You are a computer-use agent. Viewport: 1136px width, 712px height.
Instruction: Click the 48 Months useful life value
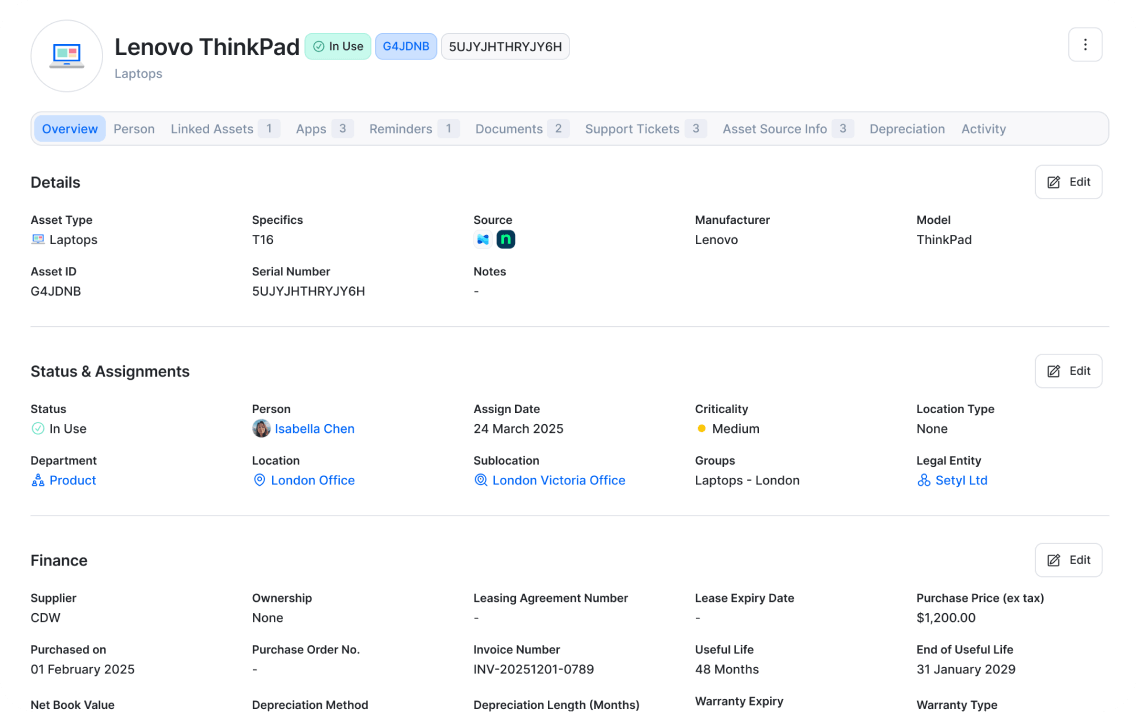point(727,669)
